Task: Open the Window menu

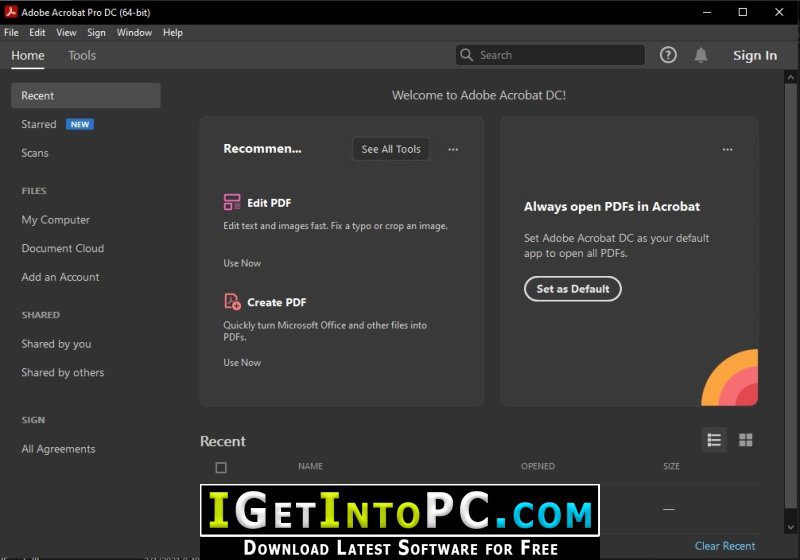Action: (x=134, y=33)
